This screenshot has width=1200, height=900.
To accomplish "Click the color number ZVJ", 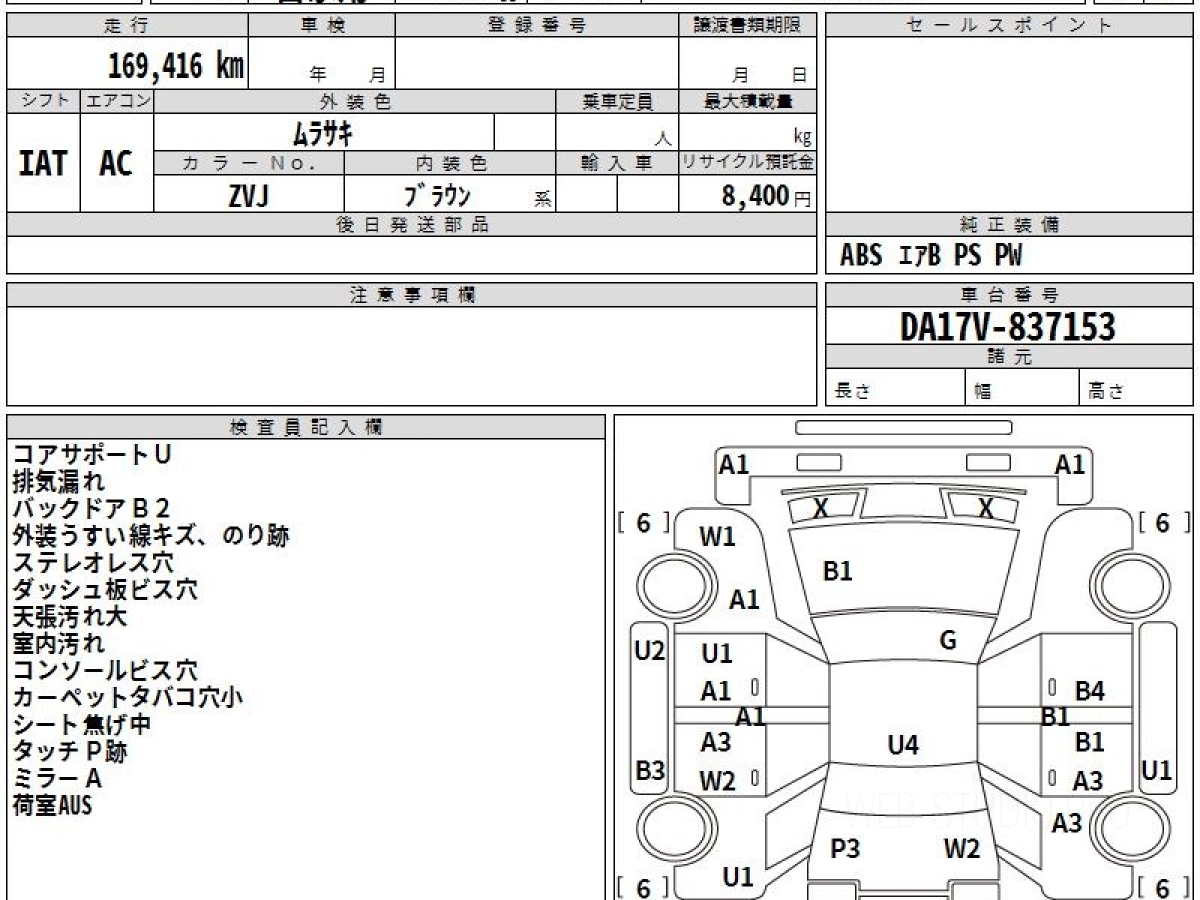I will click(248, 196).
